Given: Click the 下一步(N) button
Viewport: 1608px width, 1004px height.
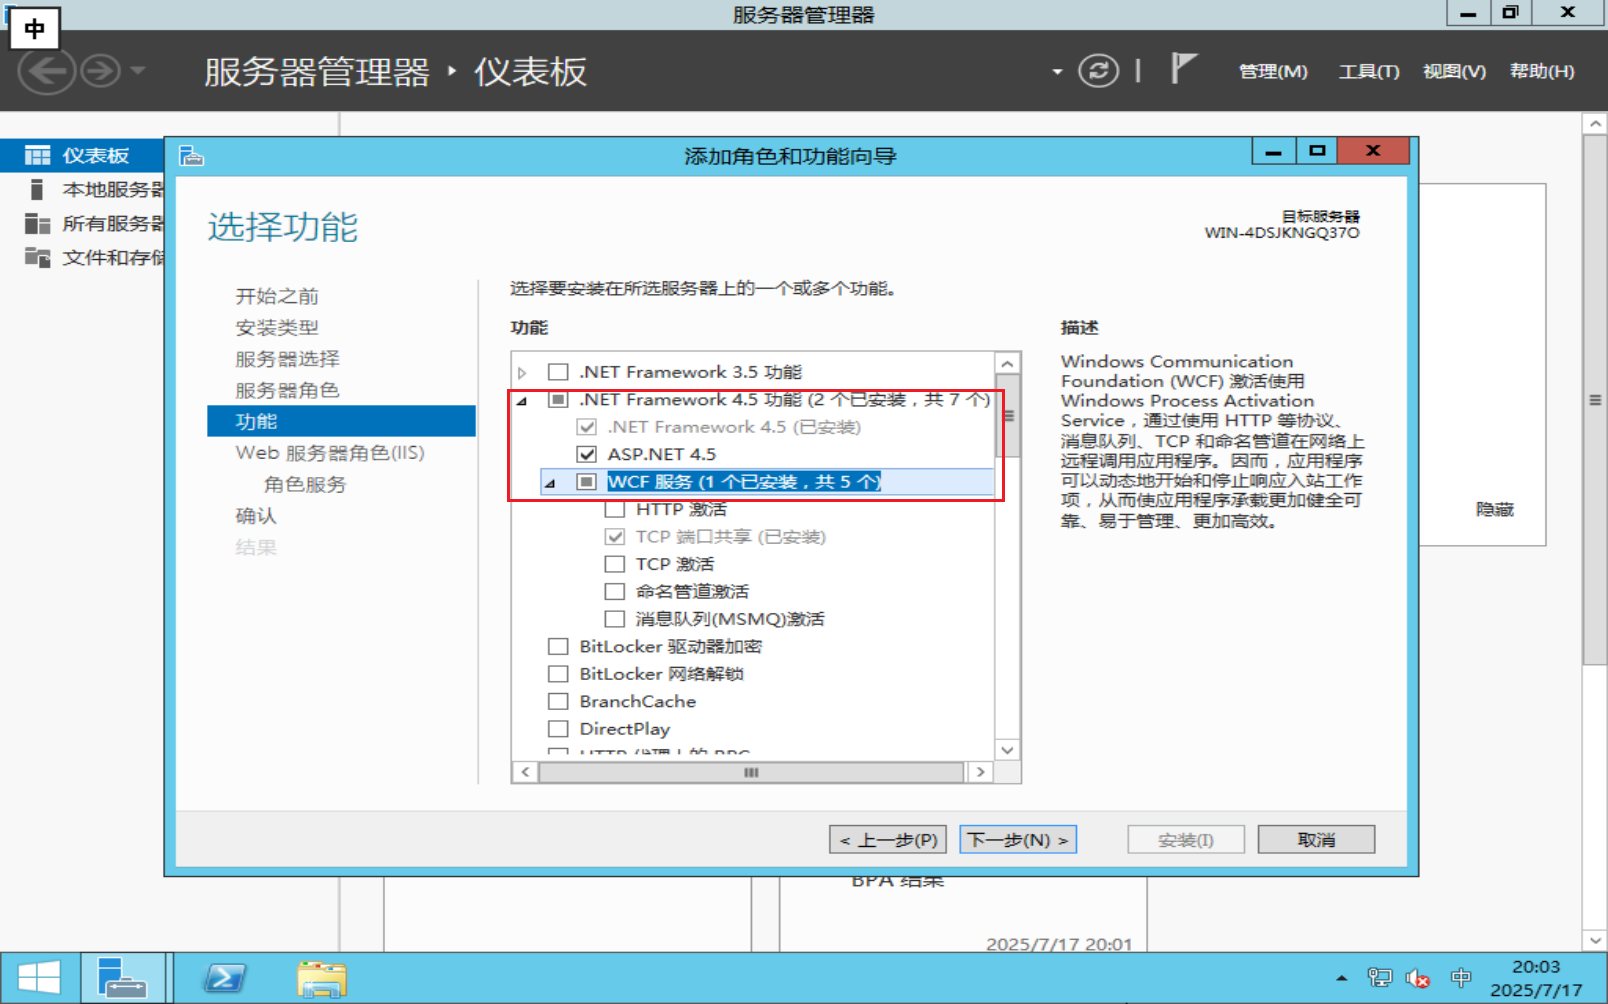Looking at the screenshot, I should pyautogui.click(x=1017, y=839).
